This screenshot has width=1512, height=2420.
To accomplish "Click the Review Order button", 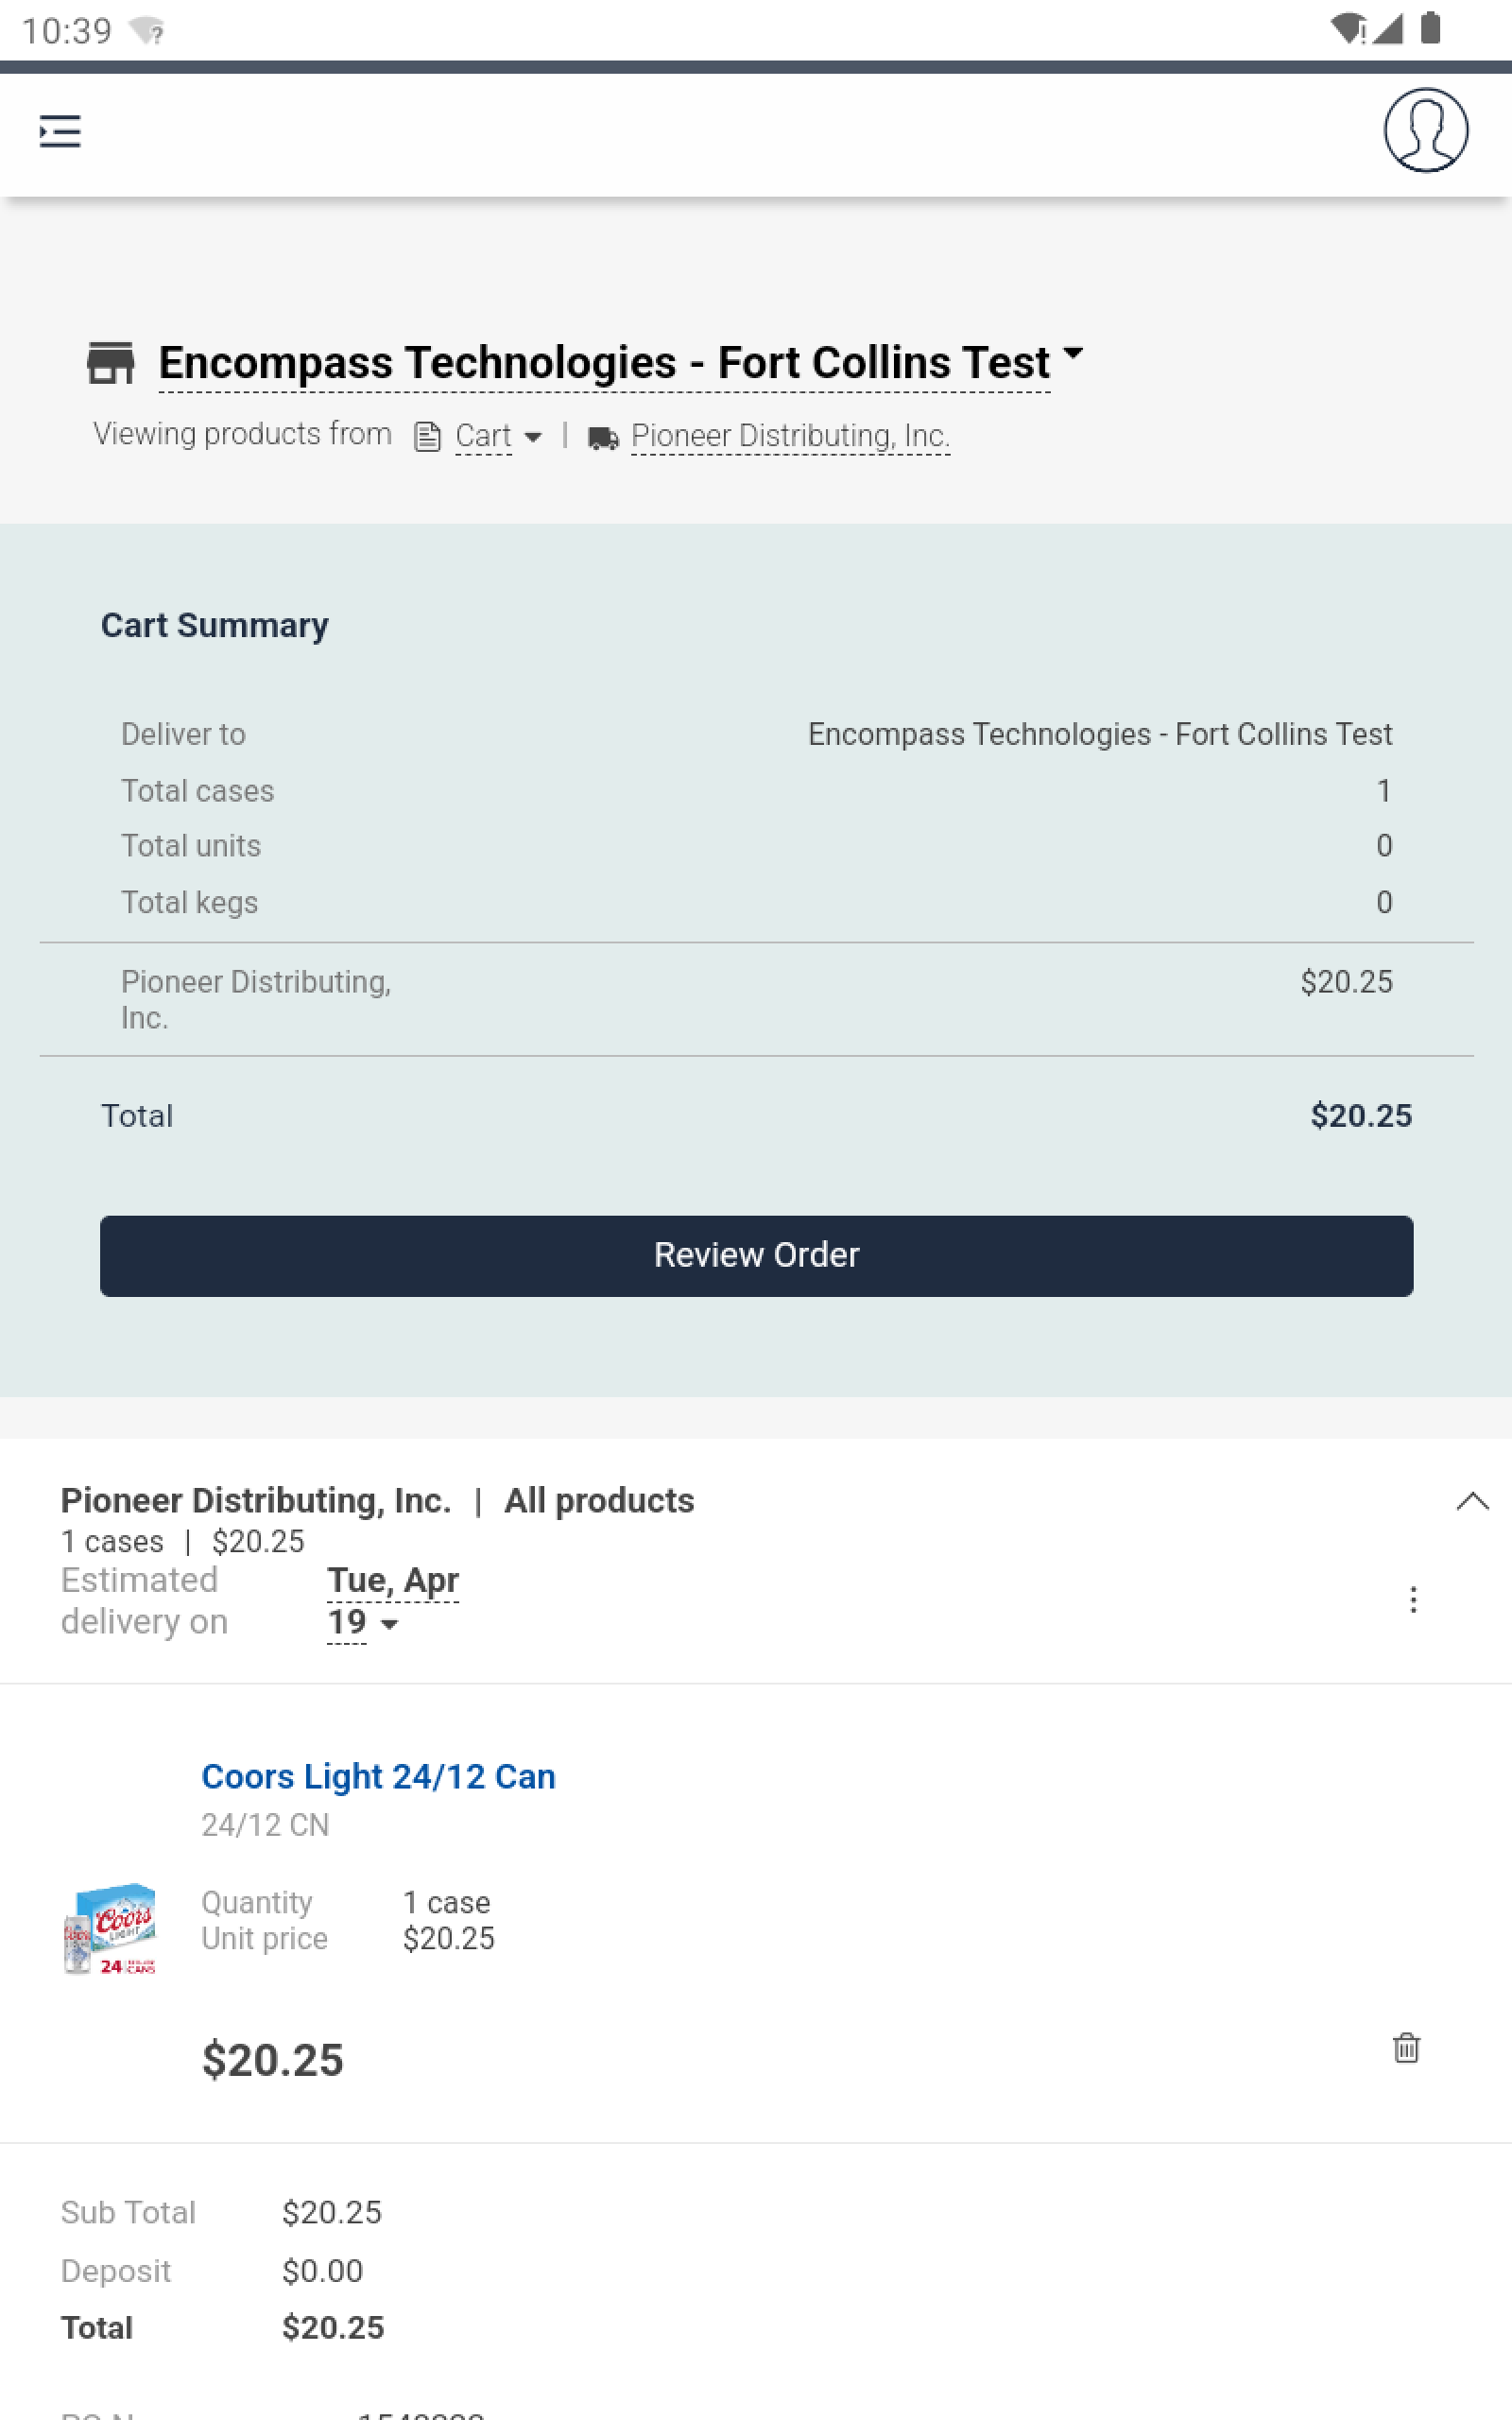I will click(x=756, y=1255).
